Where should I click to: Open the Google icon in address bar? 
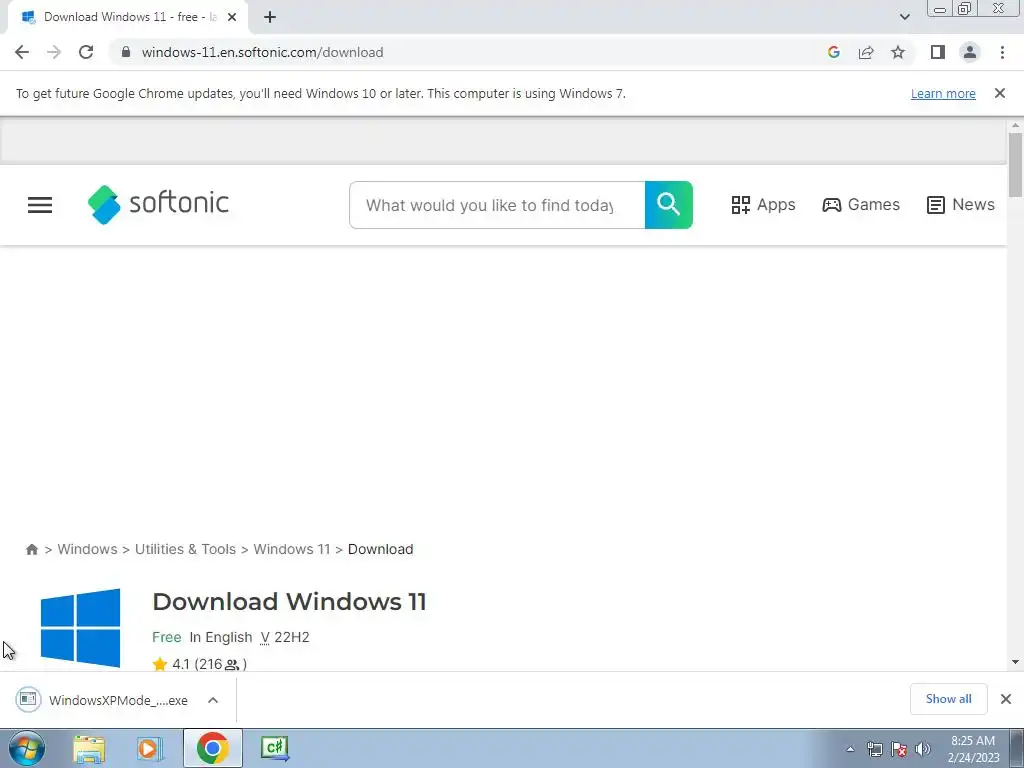pos(833,52)
